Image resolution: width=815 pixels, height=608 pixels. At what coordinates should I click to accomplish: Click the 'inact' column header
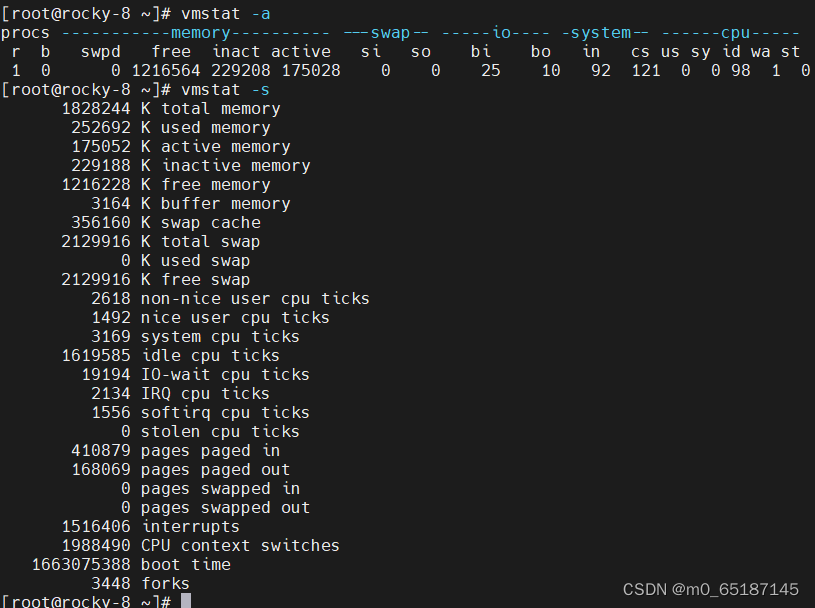coord(236,51)
